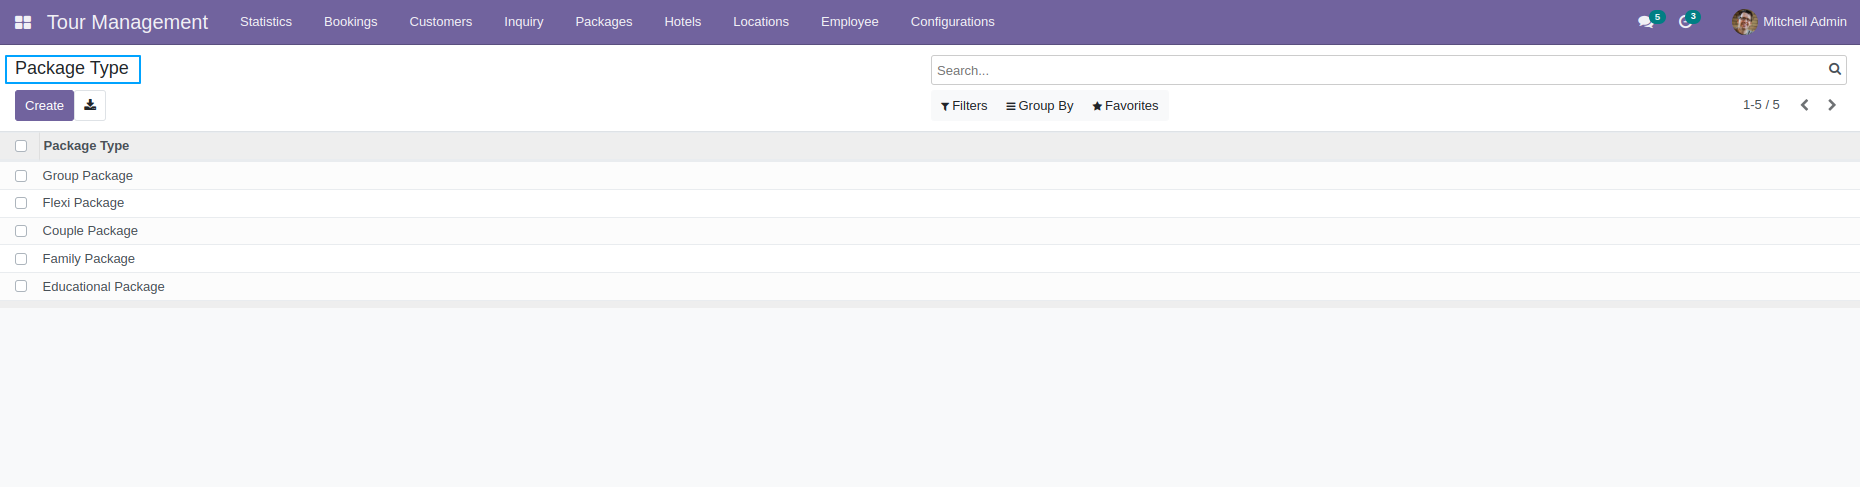Expand the Filters dropdown
The image size is (1860, 487).
tap(964, 106)
